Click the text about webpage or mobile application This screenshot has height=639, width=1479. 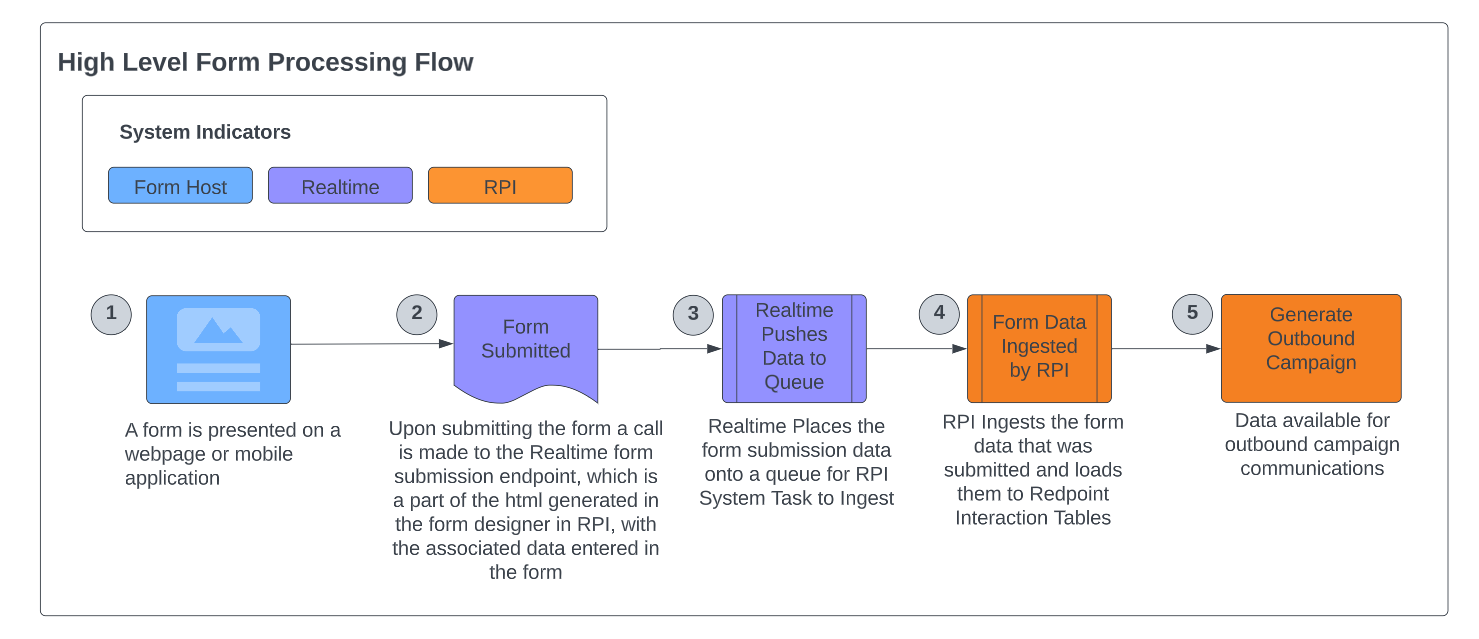[x=232, y=454]
